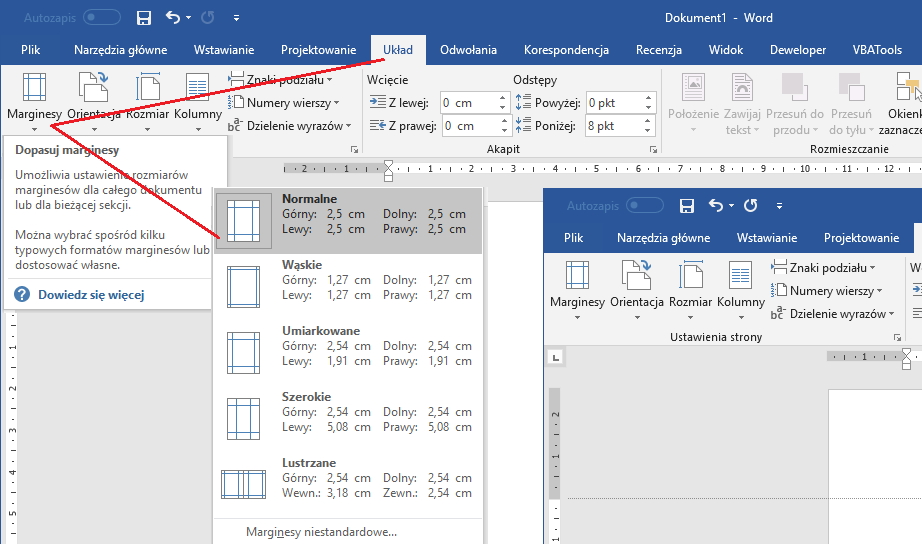Decrease Z prawej indent with down arrow
Viewport: 922px width, 544px height.
coord(505,131)
